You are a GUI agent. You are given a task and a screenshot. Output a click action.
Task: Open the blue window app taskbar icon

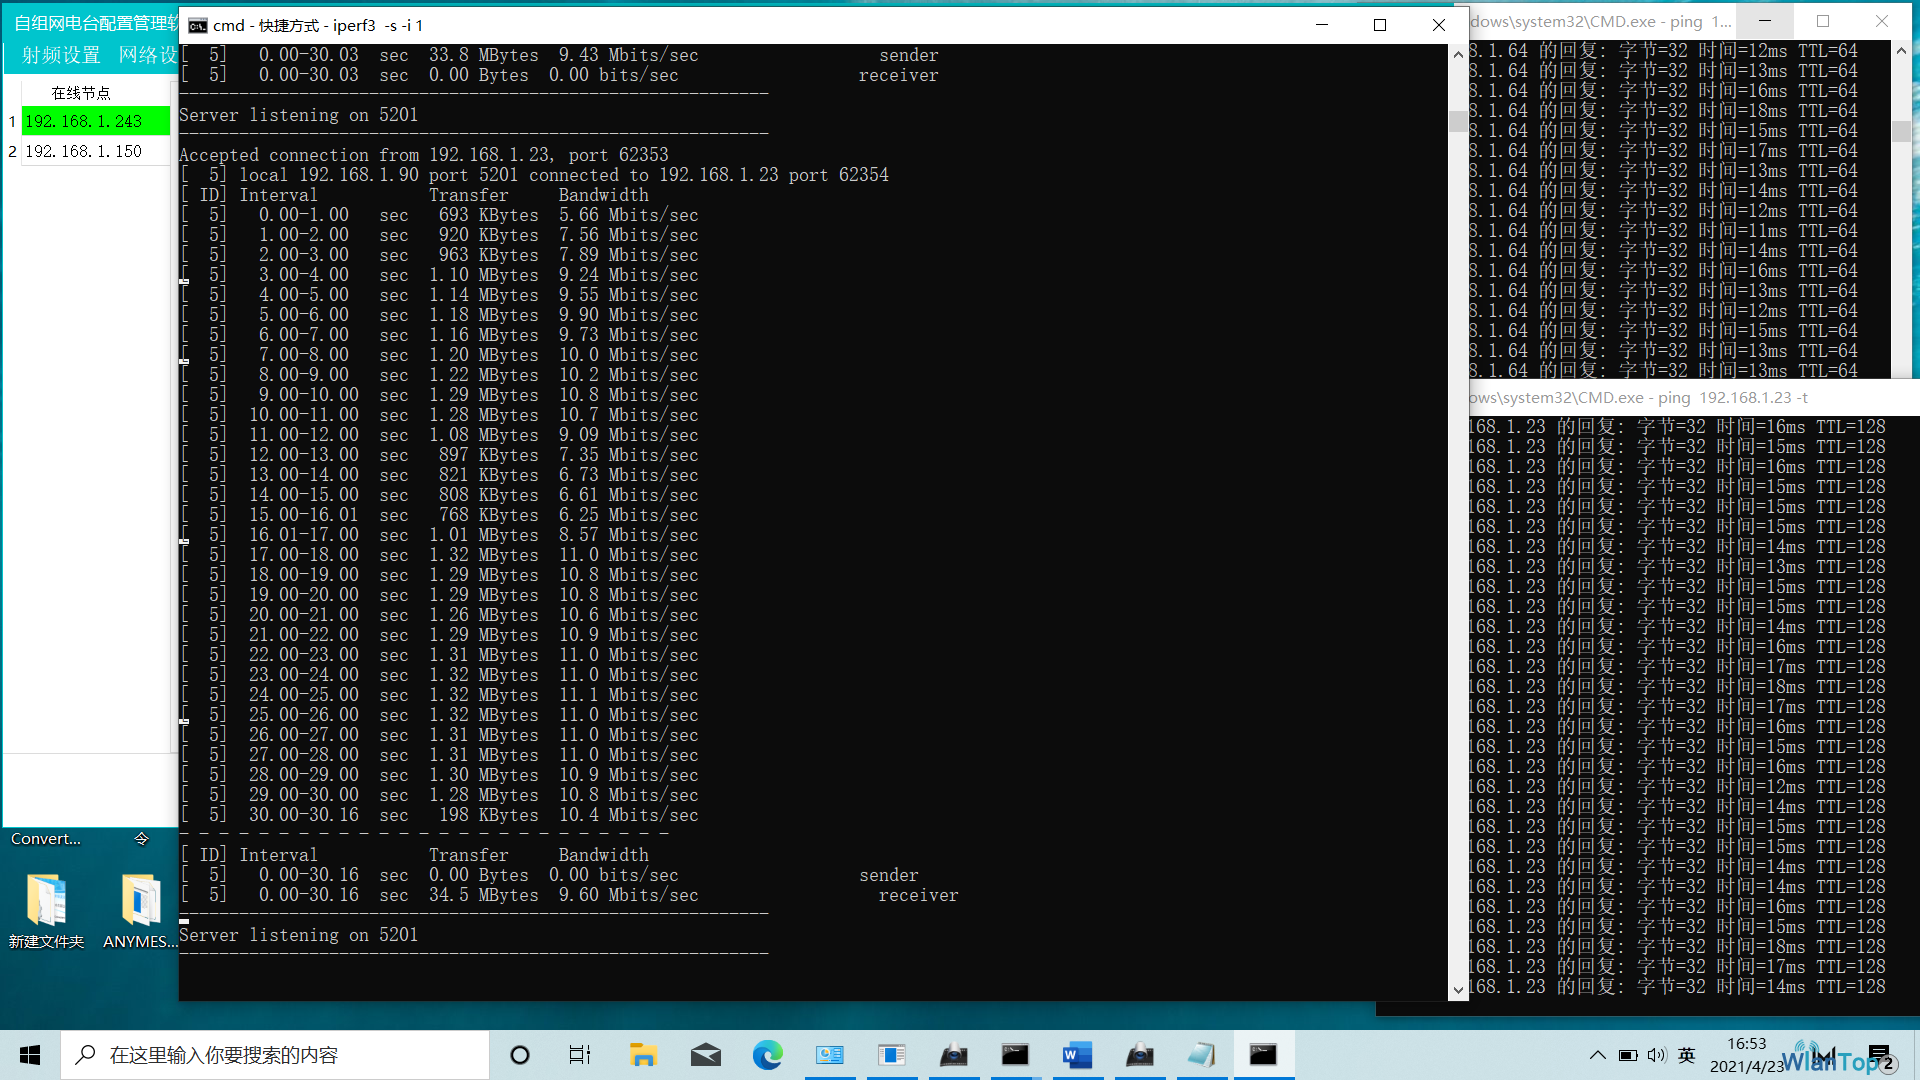(891, 1055)
